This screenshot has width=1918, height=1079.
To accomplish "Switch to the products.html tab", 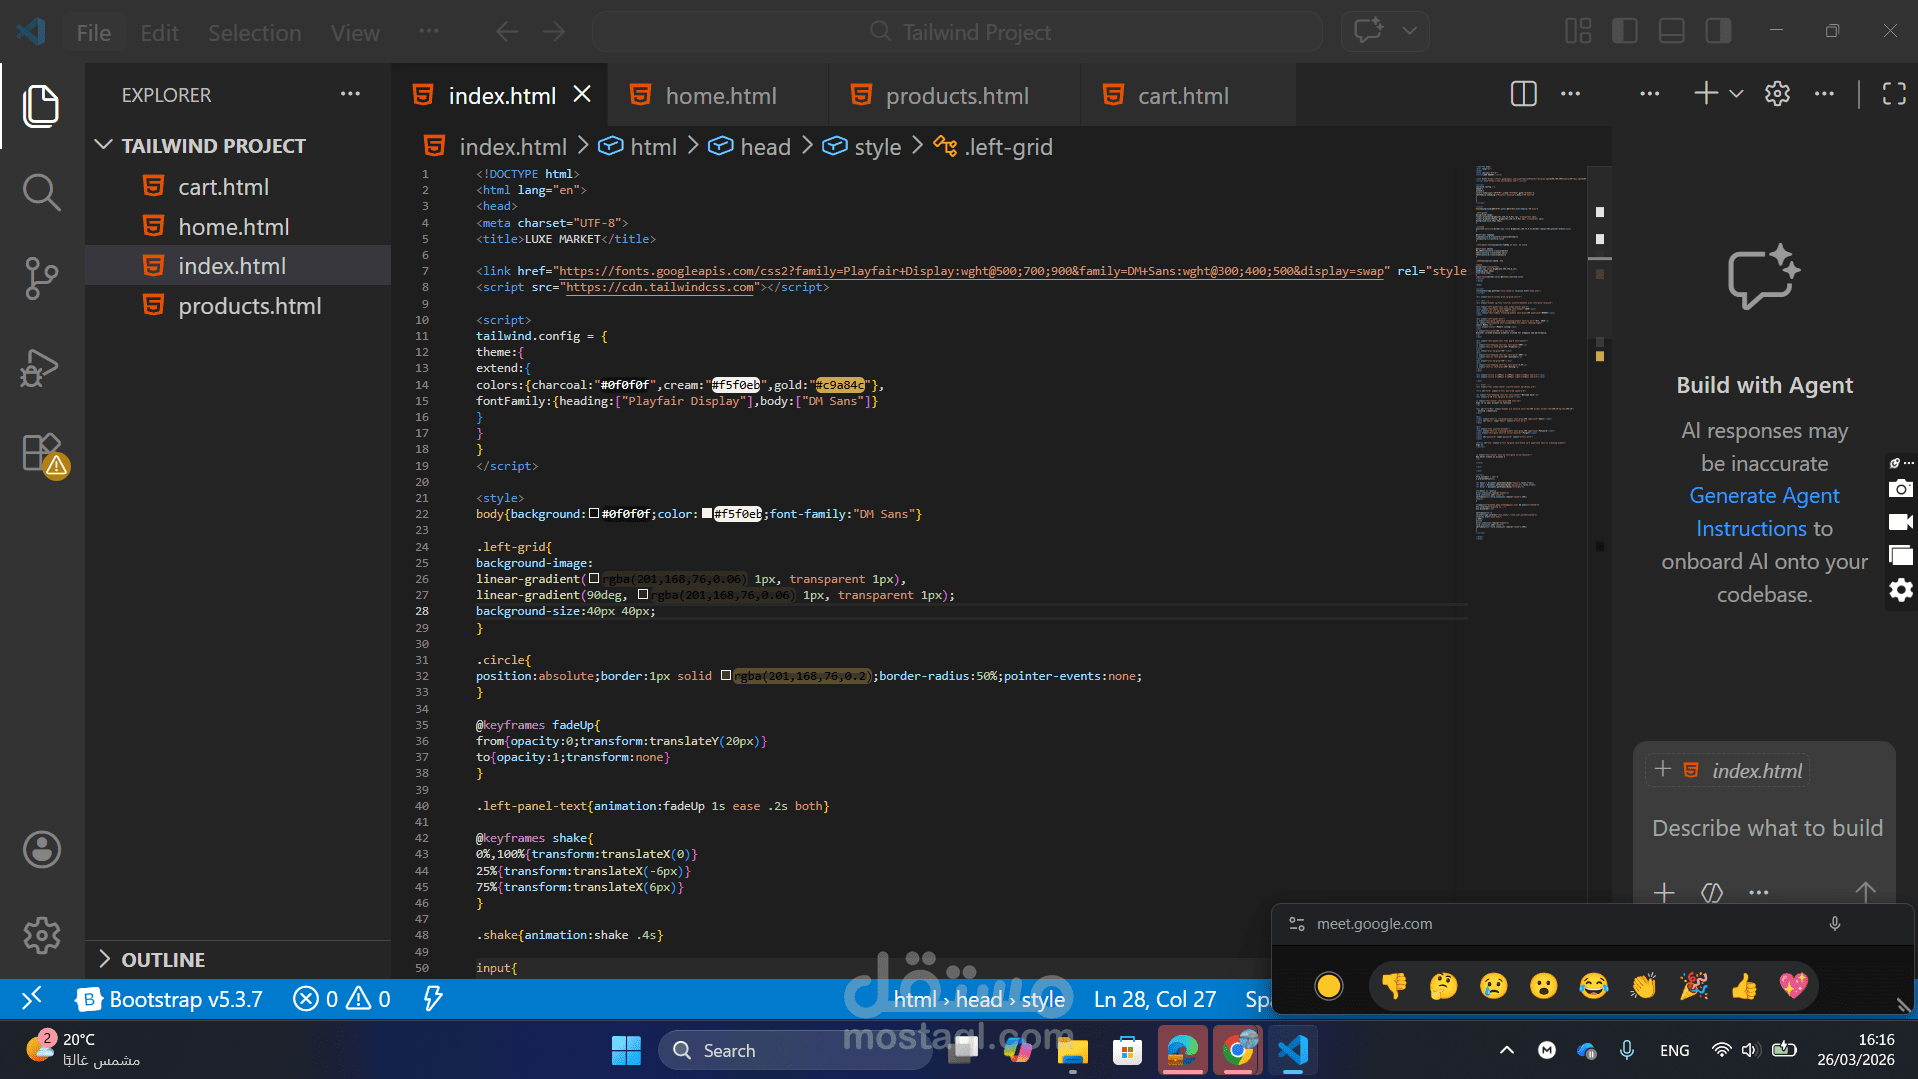I will (955, 96).
